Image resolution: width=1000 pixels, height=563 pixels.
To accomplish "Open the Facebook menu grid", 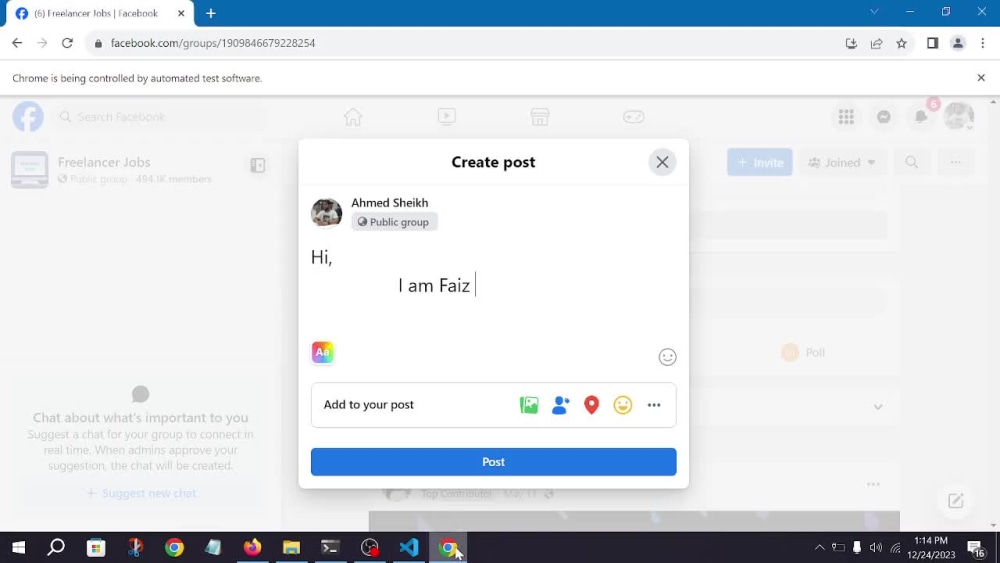I will (x=846, y=117).
